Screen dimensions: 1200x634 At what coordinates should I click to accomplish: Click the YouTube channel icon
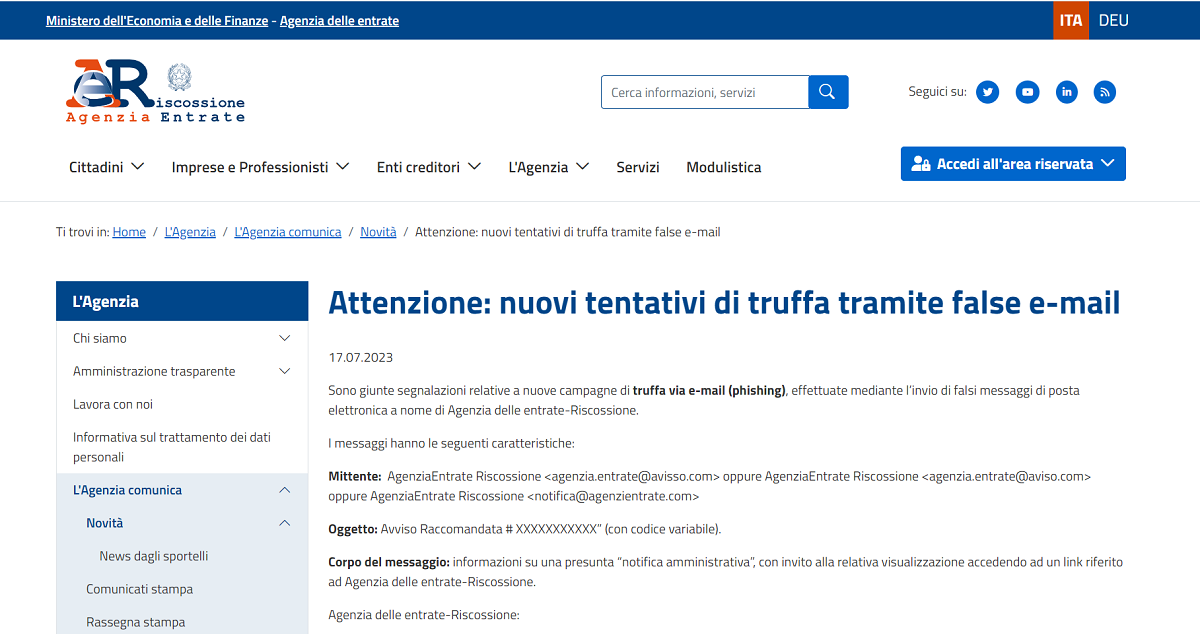(x=1027, y=92)
